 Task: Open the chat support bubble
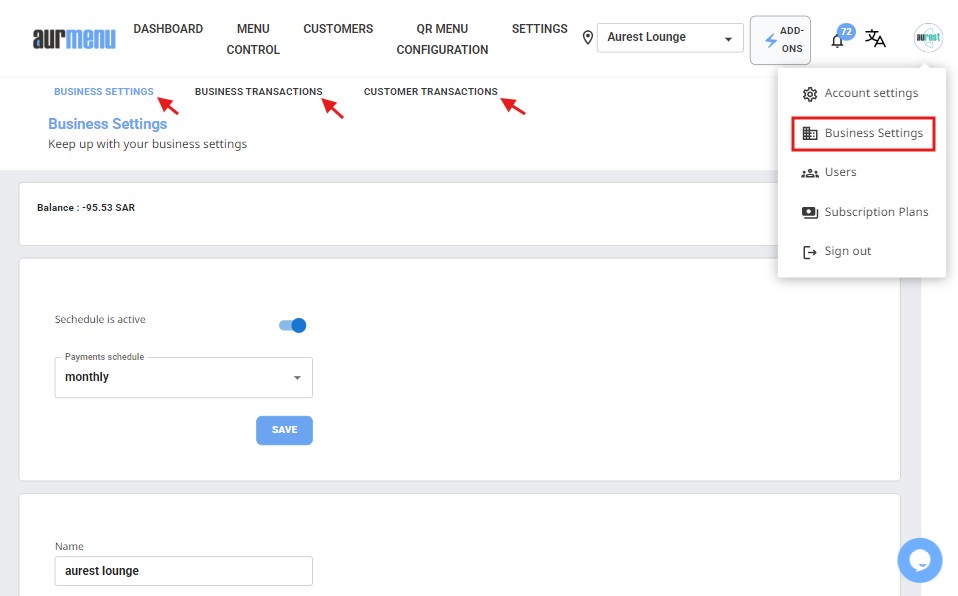pyautogui.click(x=919, y=559)
